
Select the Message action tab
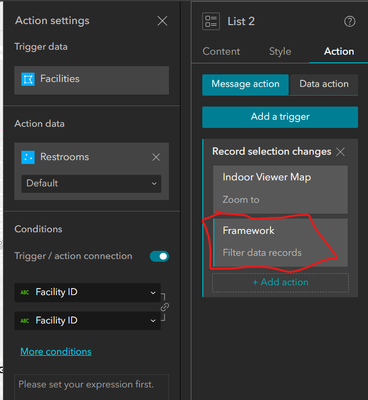(x=245, y=84)
